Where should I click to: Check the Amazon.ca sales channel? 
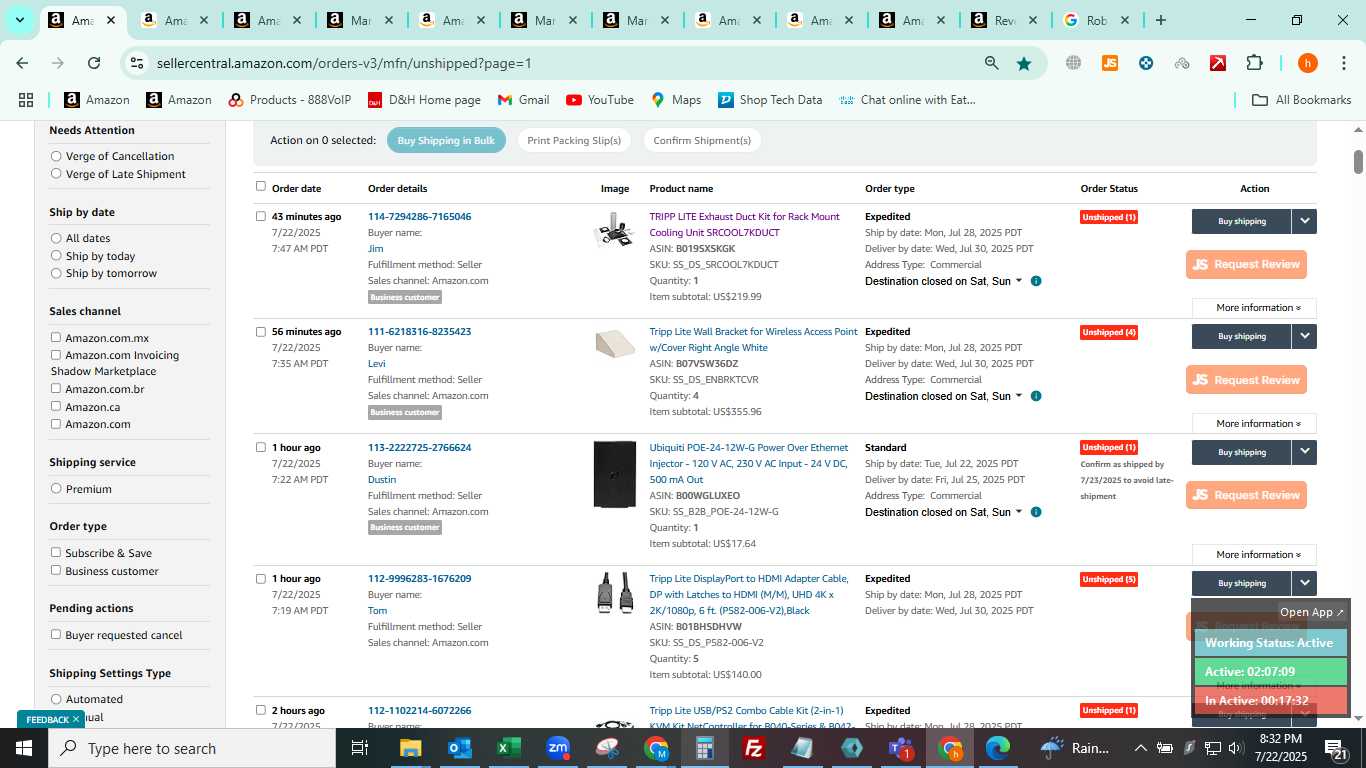pyautogui.click(x=56, y=407)
